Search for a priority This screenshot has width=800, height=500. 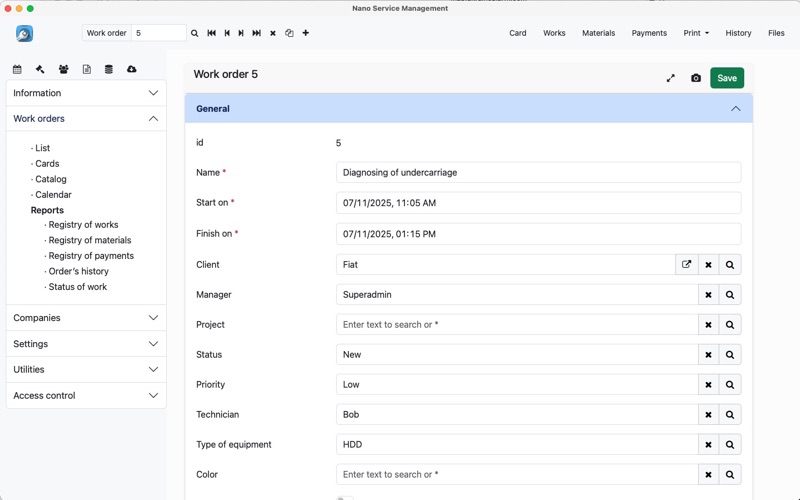(730, 385)
